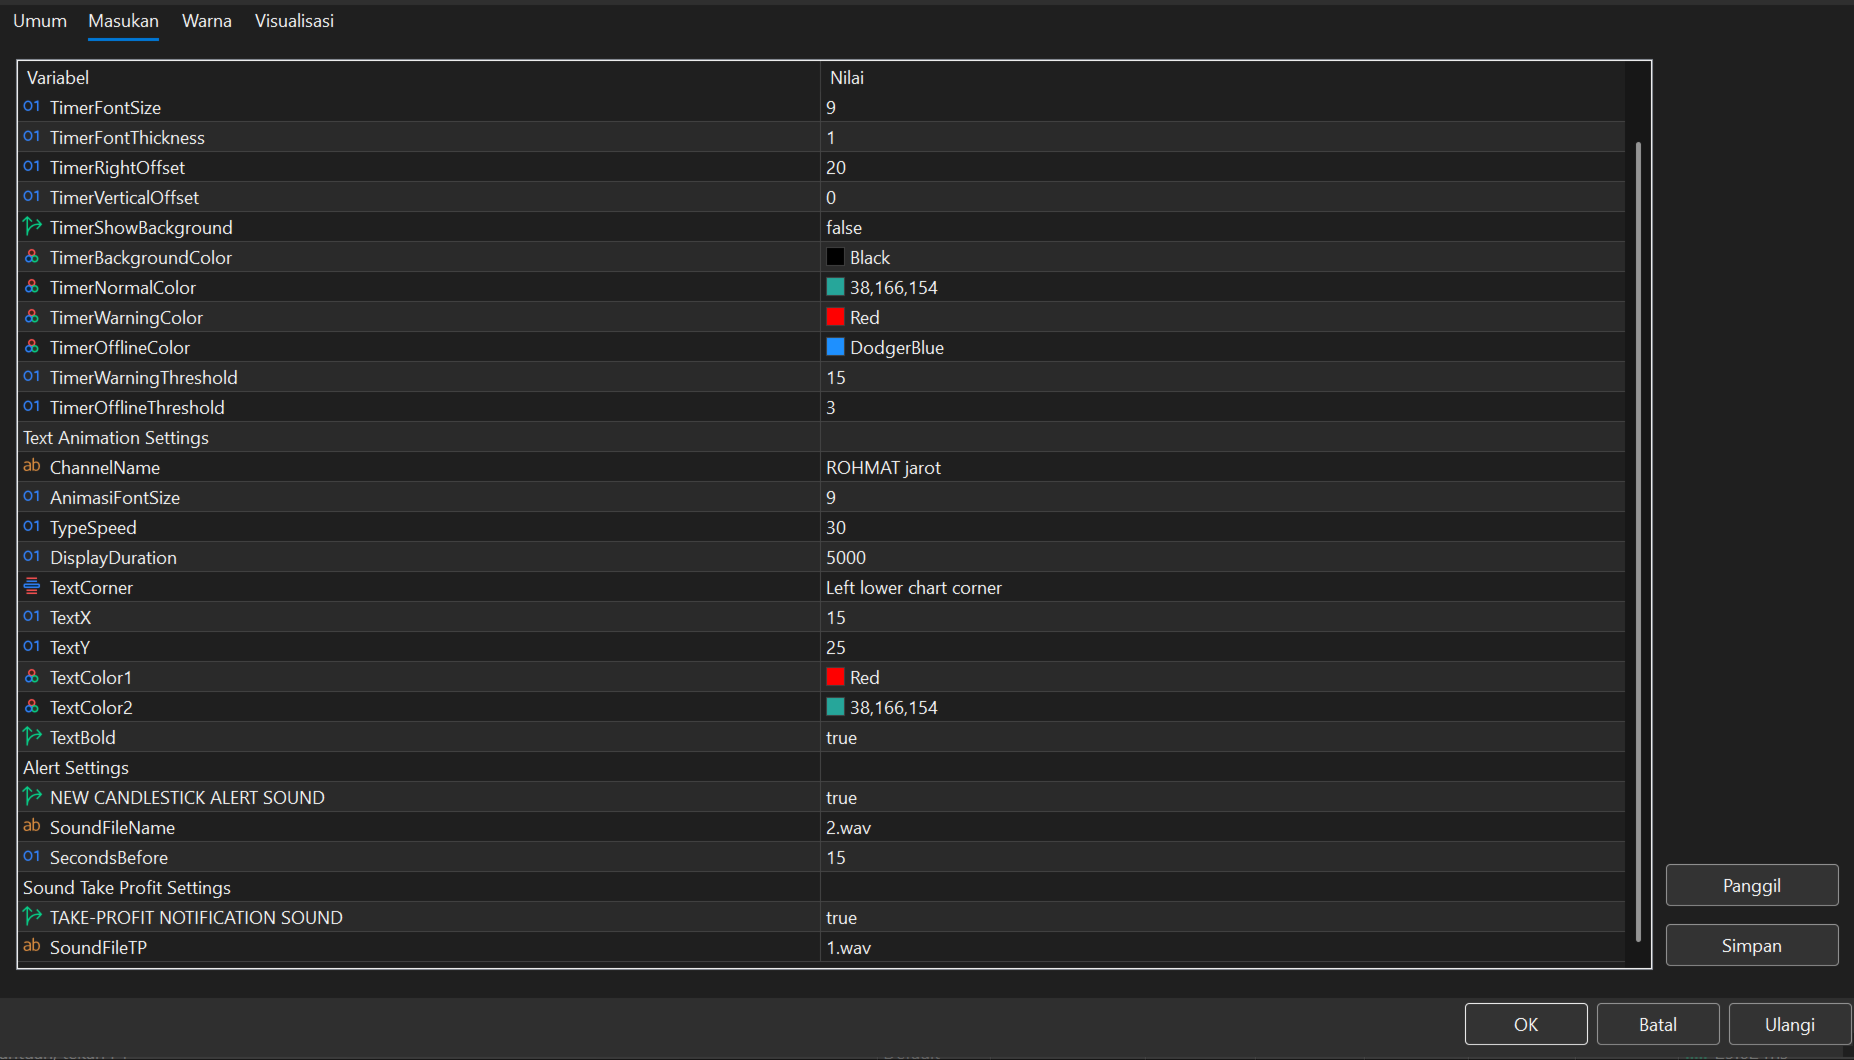This screenshot has width=1854, height=1060.
Task: Click the Simpan save button
Action: pyautogui.click(x=1752, y=945)
